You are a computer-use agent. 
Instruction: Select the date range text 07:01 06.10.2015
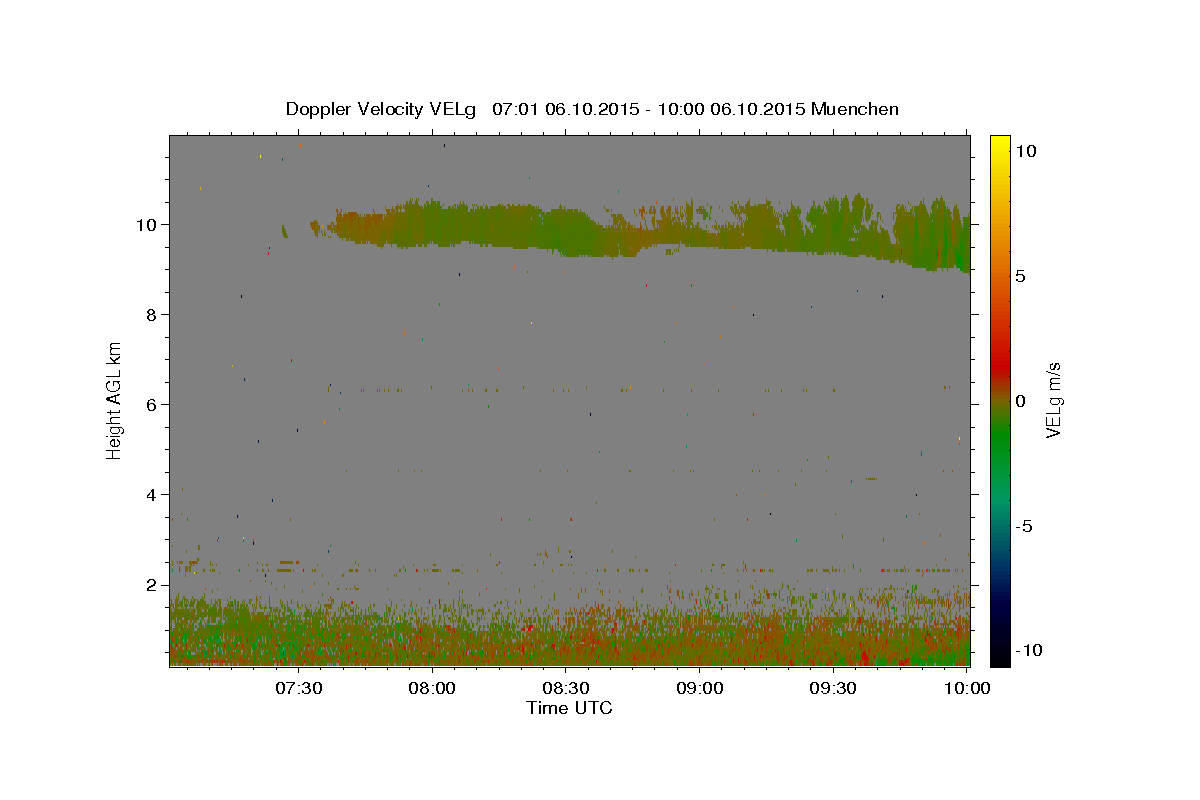pyautogui.click(x=565, y=109)
